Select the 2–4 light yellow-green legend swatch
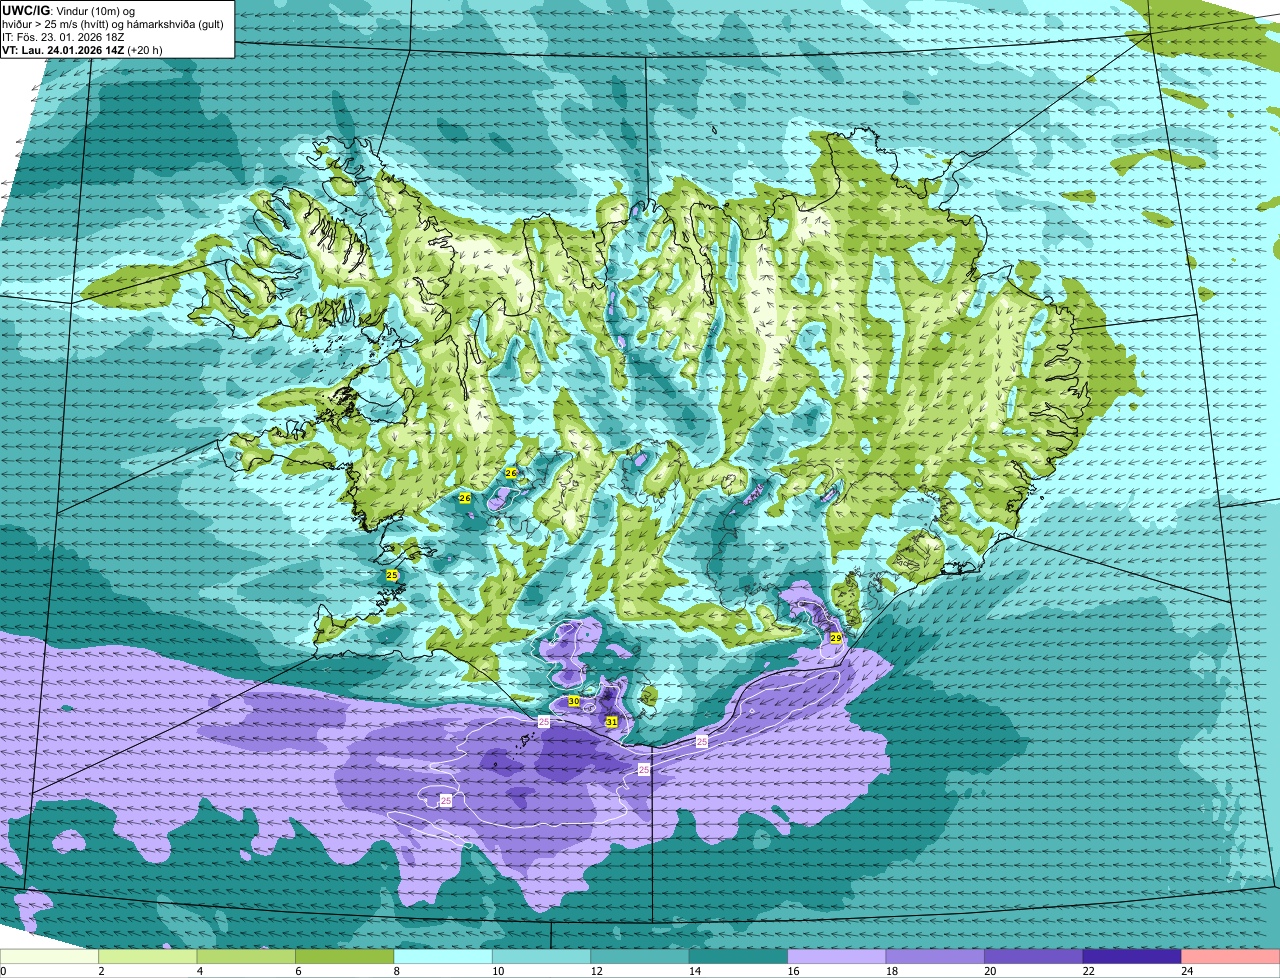The image size is (1280, 978). point(148,957)
